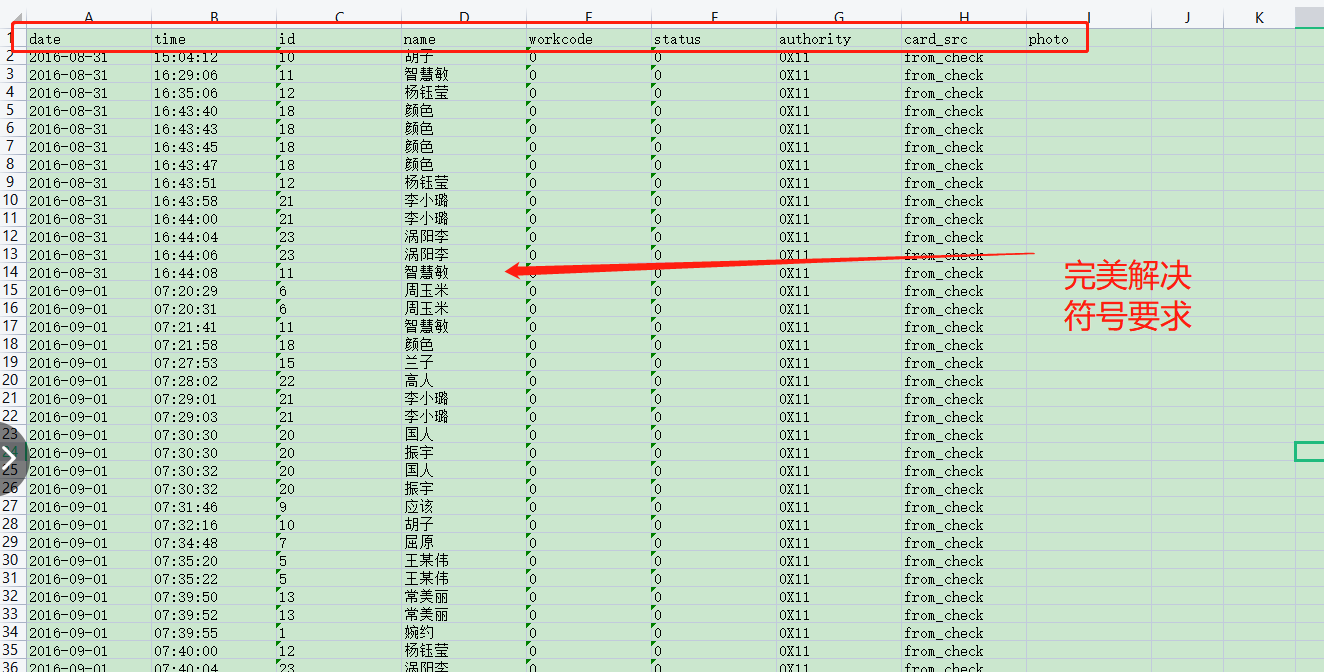The width and height of the screenshot is (1324, 672).
Task: Click status 0 in the 07:21:41 row
Action: click(714, 327)
